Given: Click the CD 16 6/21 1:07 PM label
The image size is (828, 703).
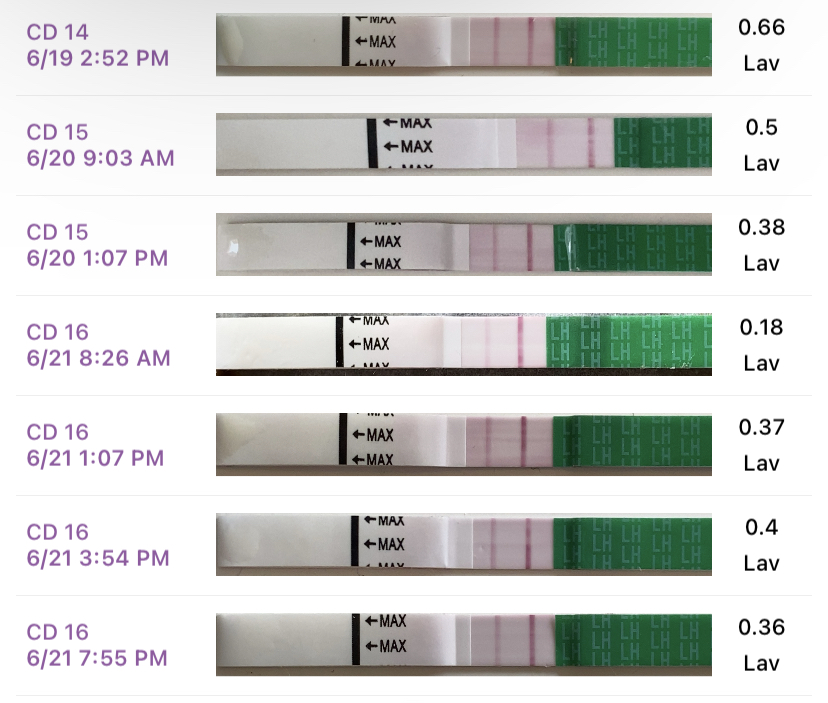Looking at the screenshot, I should pos(95,445).
